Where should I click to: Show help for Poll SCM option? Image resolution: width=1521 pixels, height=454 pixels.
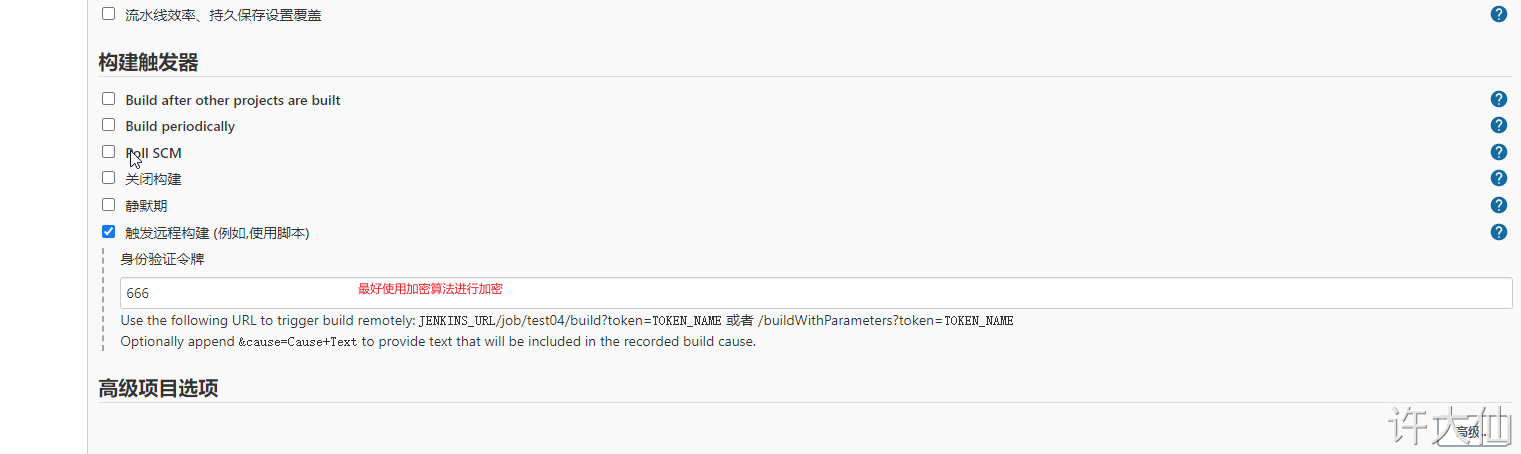[1498, 152]
